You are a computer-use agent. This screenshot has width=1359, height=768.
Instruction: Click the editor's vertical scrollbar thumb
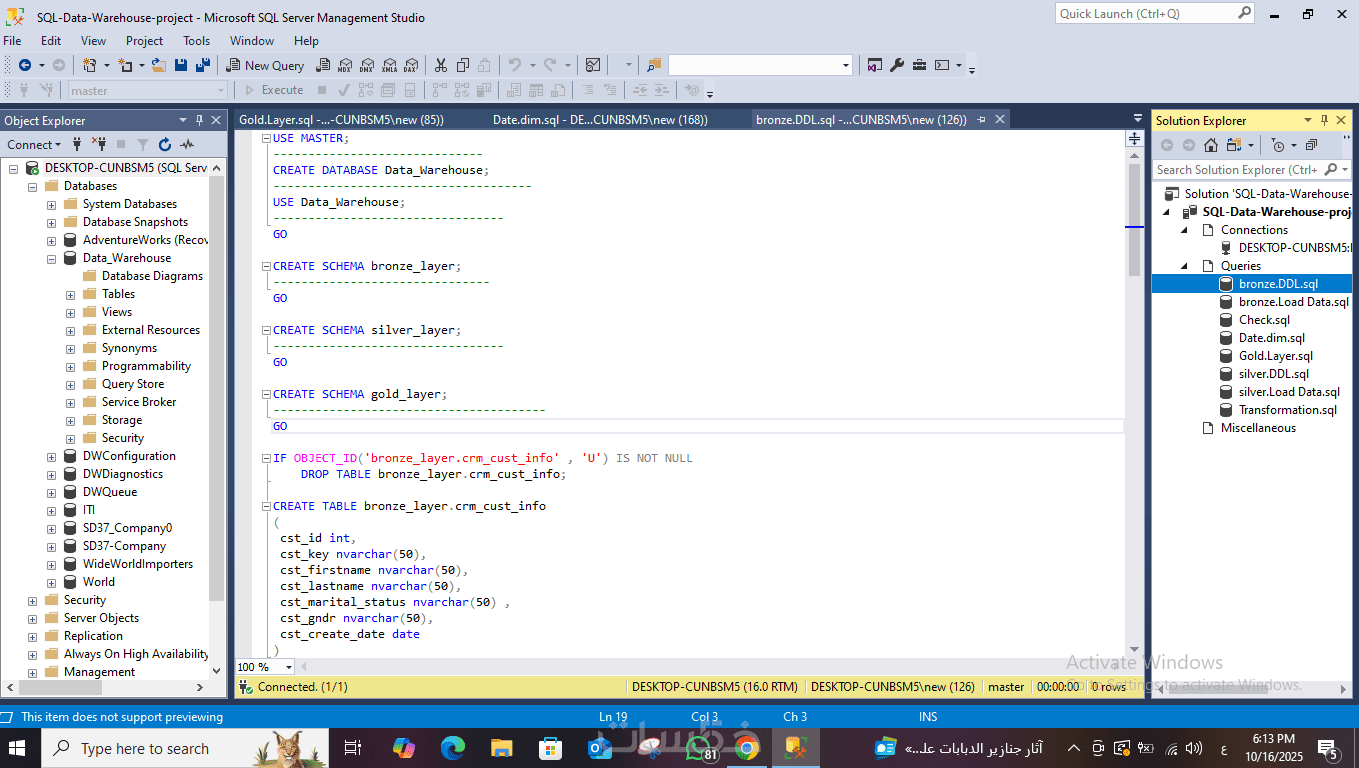point(1134,220)
